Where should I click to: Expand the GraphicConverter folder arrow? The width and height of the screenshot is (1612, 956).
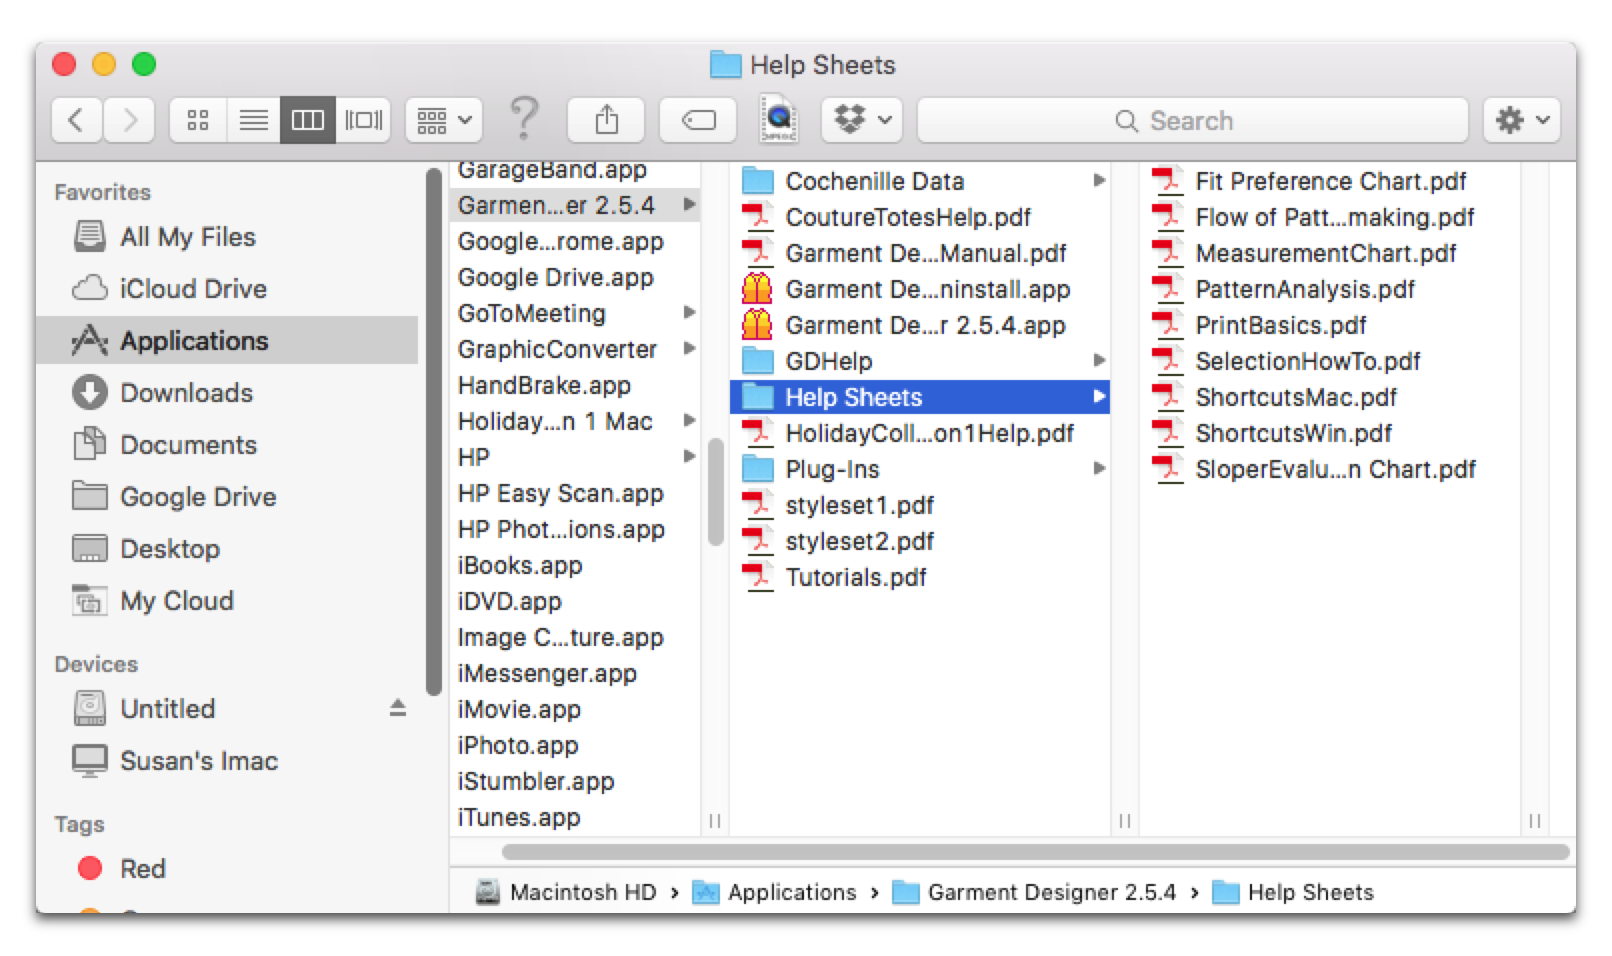point(689,349)
